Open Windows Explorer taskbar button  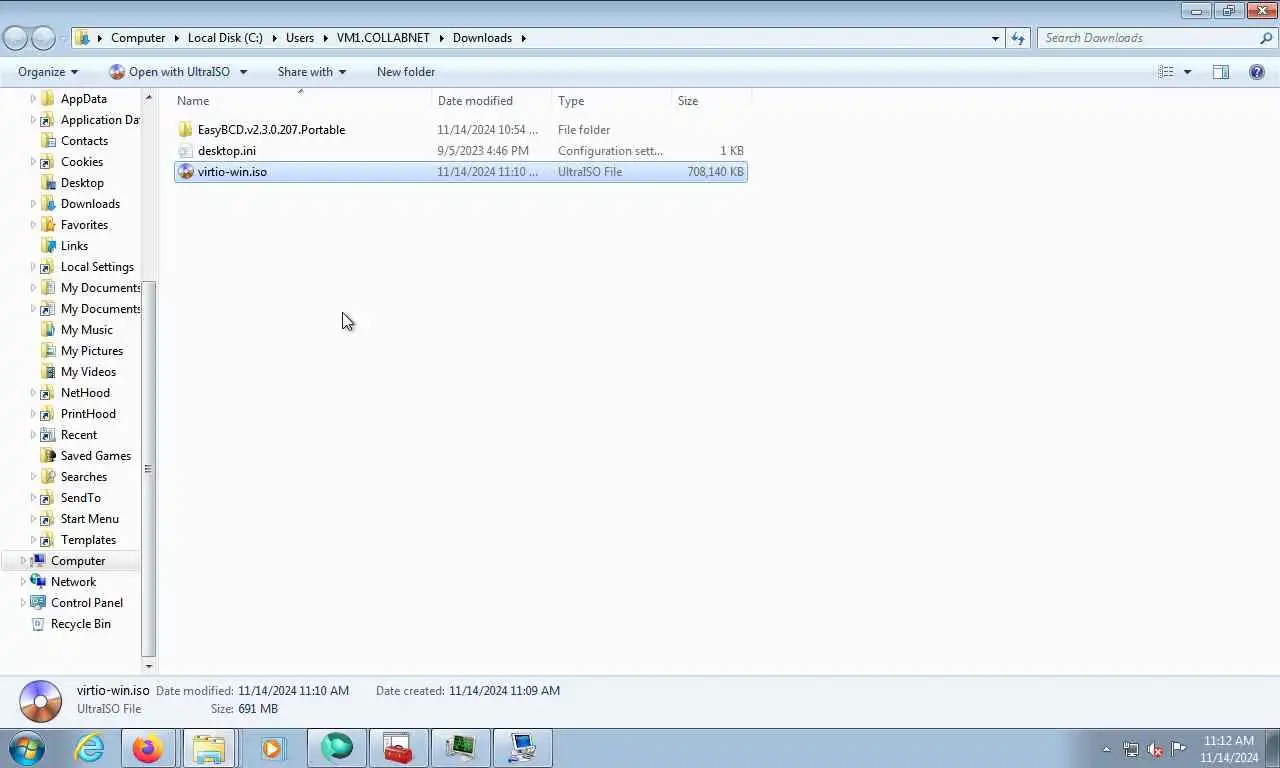click(x=209, y=748)
